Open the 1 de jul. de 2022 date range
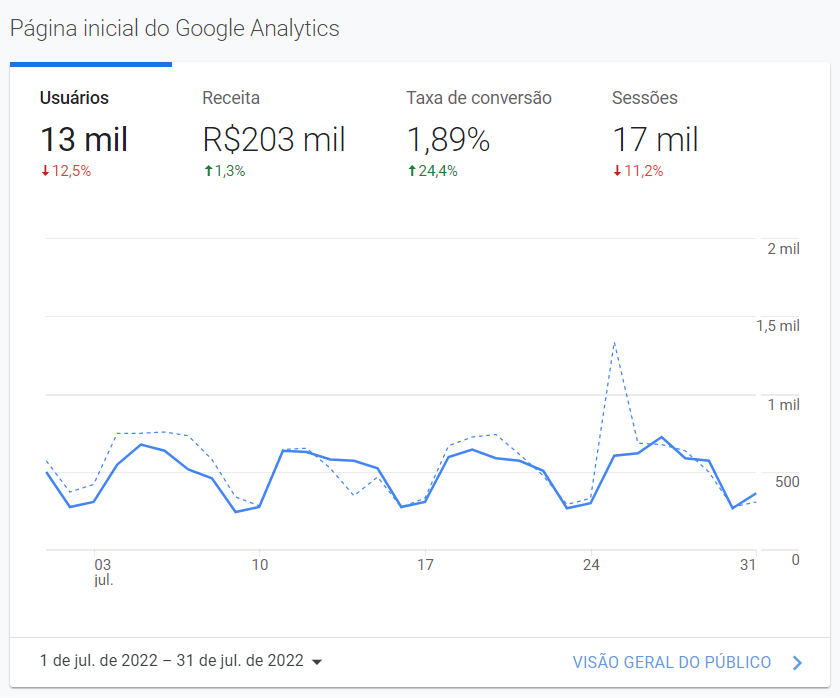Image resolution: width=840 pixels, height=698 pixels. point(171,661)
